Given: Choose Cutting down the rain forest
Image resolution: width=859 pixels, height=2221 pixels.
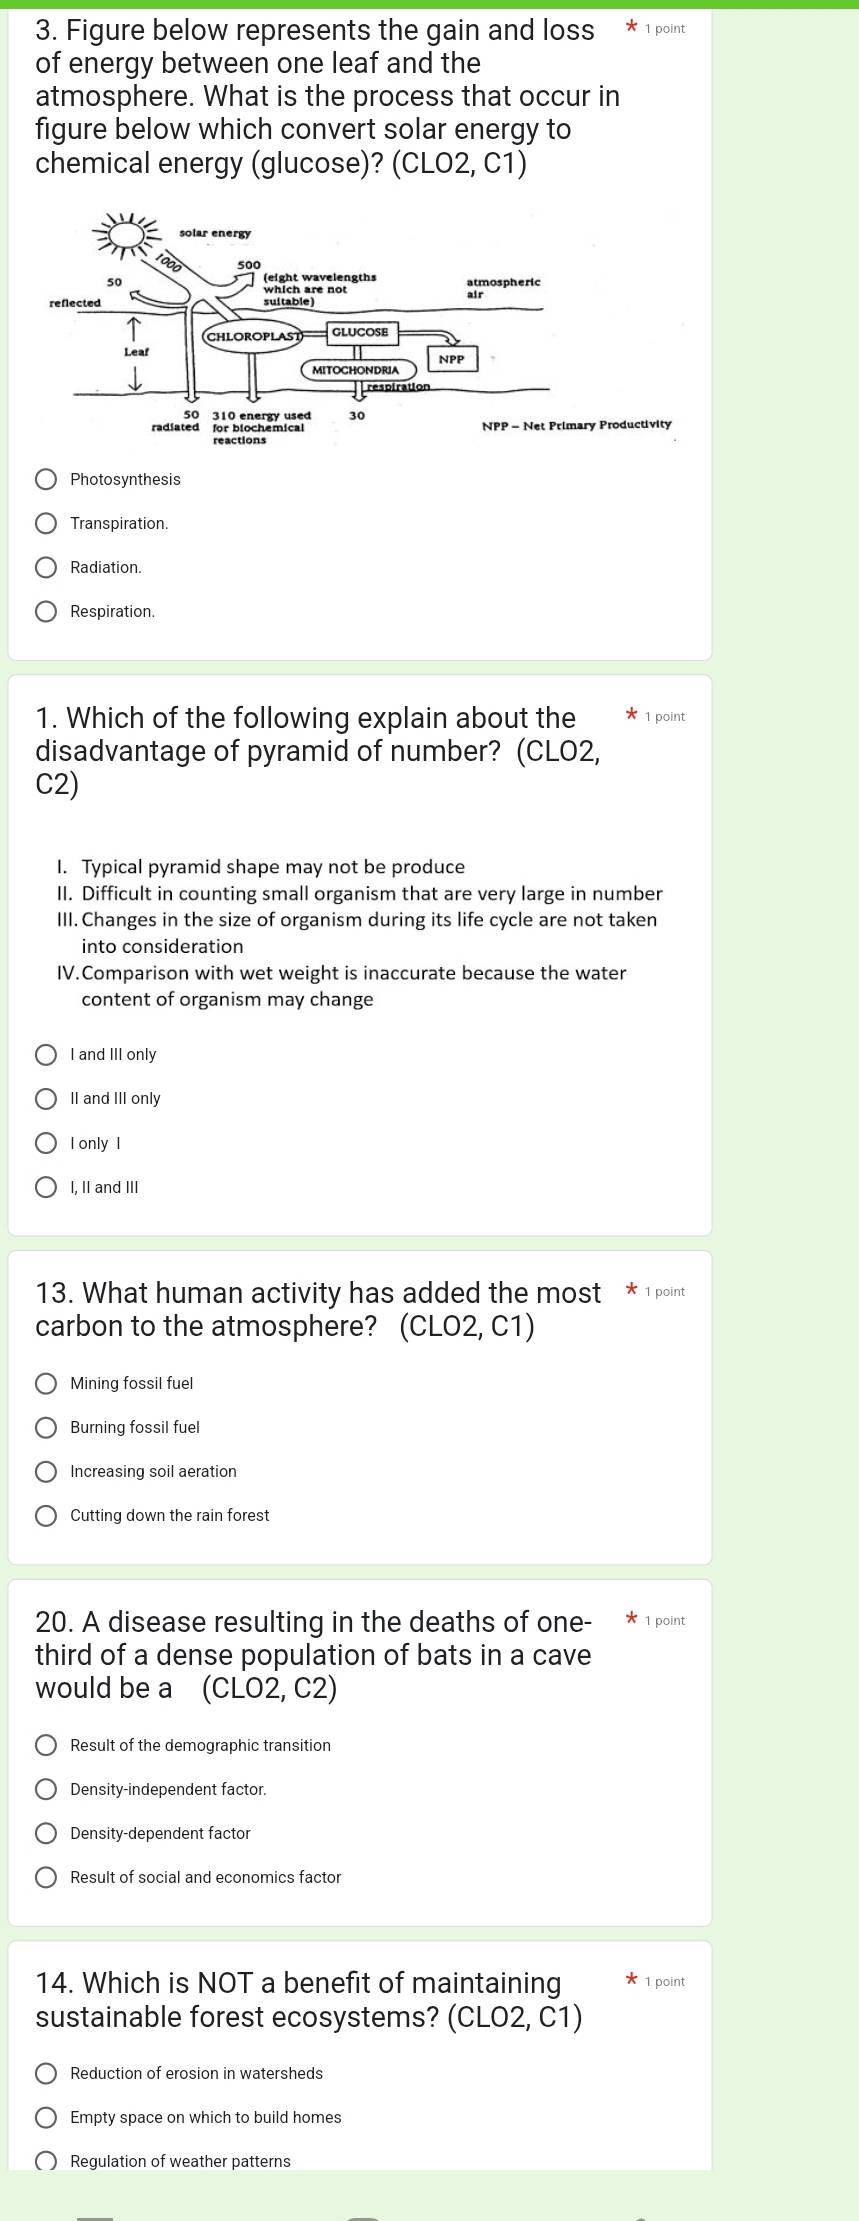Looking at the screenshot, I should pos(46,1515).
